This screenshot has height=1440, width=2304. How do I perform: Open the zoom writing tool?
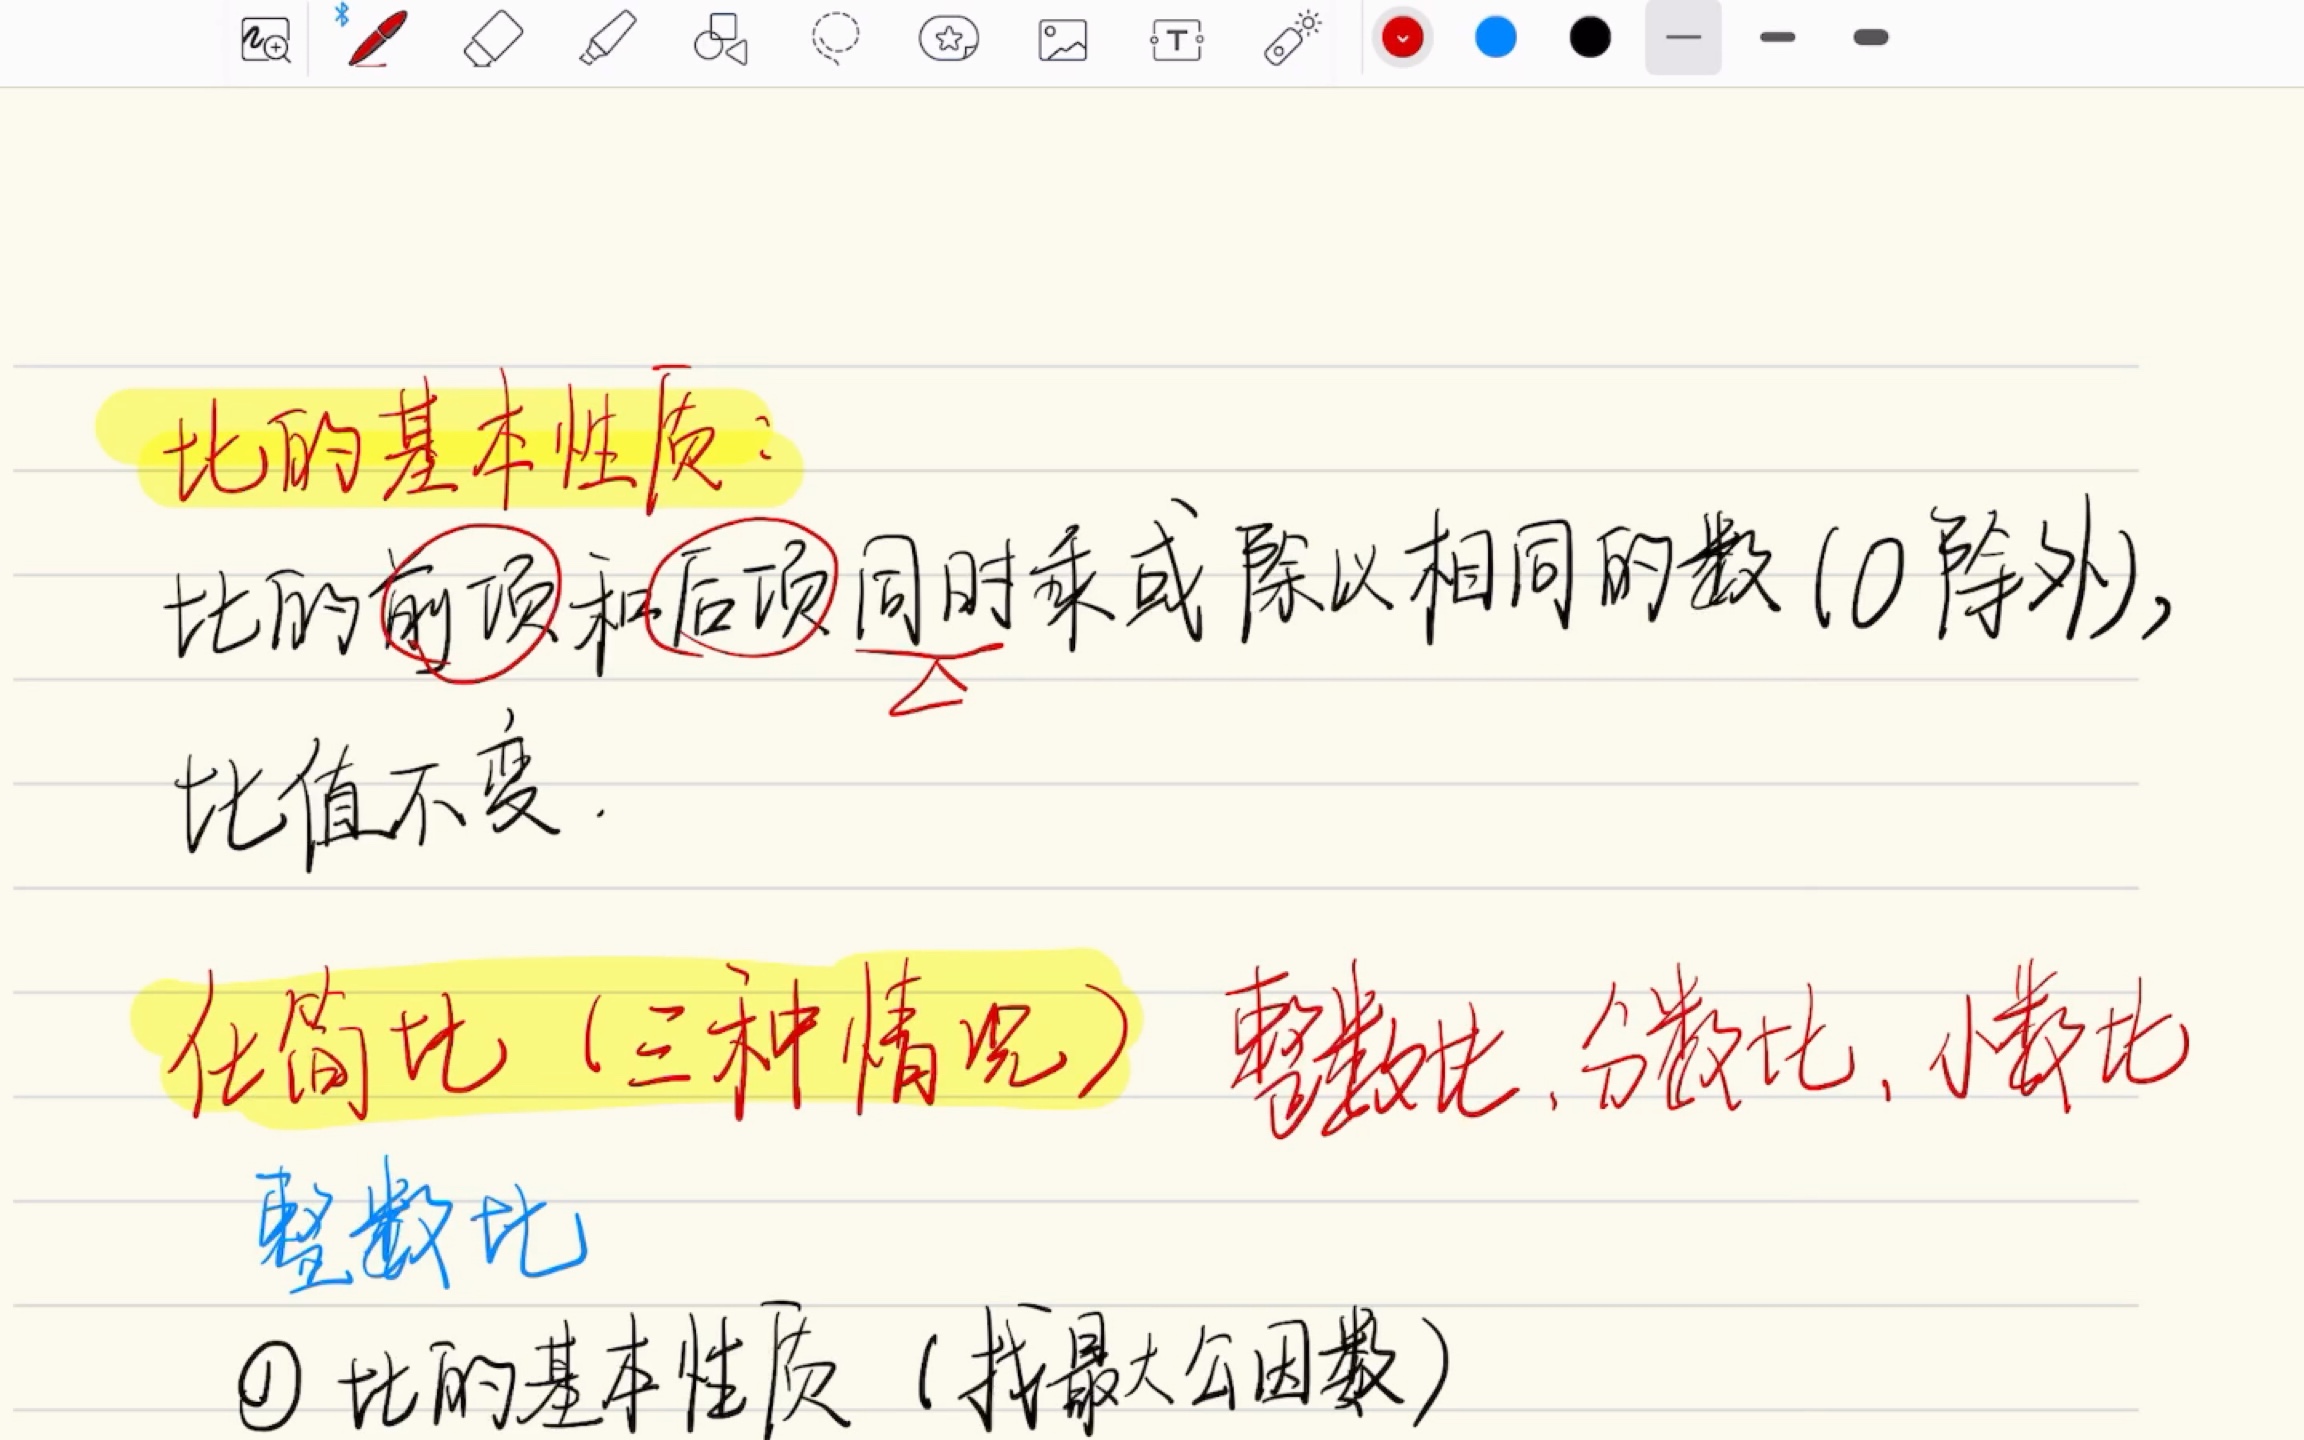(x=265, y=40)
